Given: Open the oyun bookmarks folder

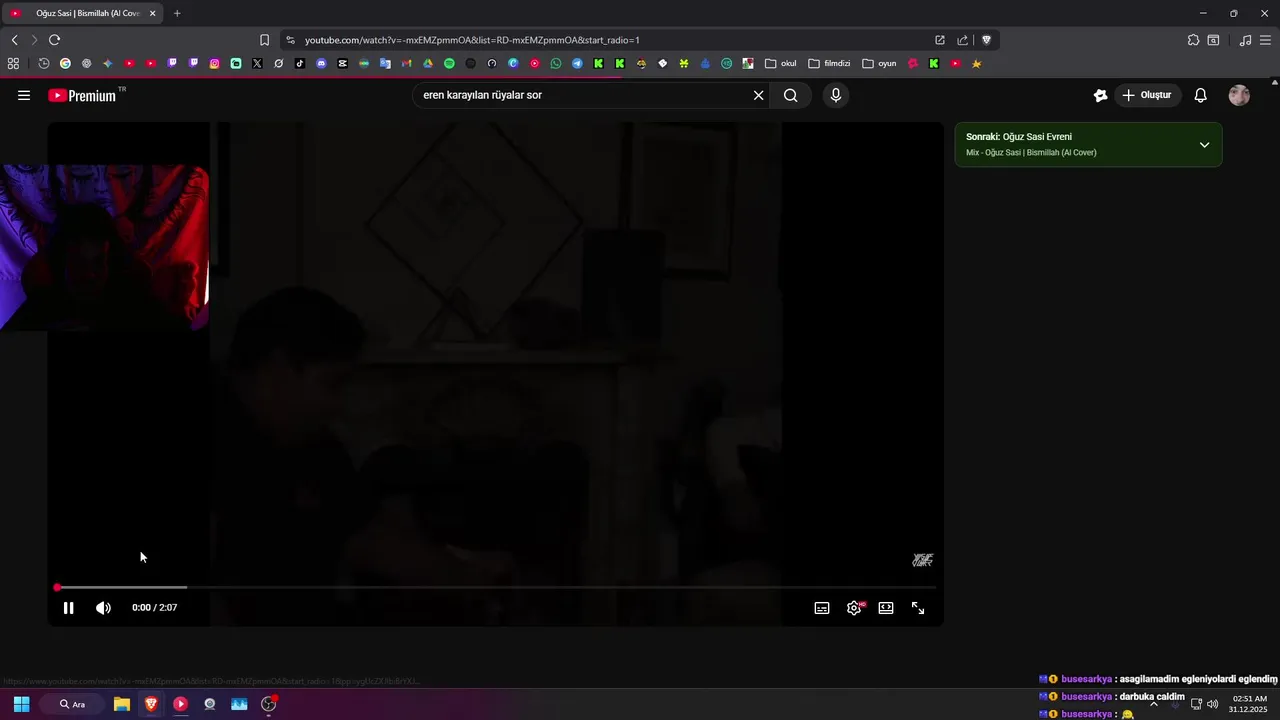Looking at the screenshot, I should [880, 63].
